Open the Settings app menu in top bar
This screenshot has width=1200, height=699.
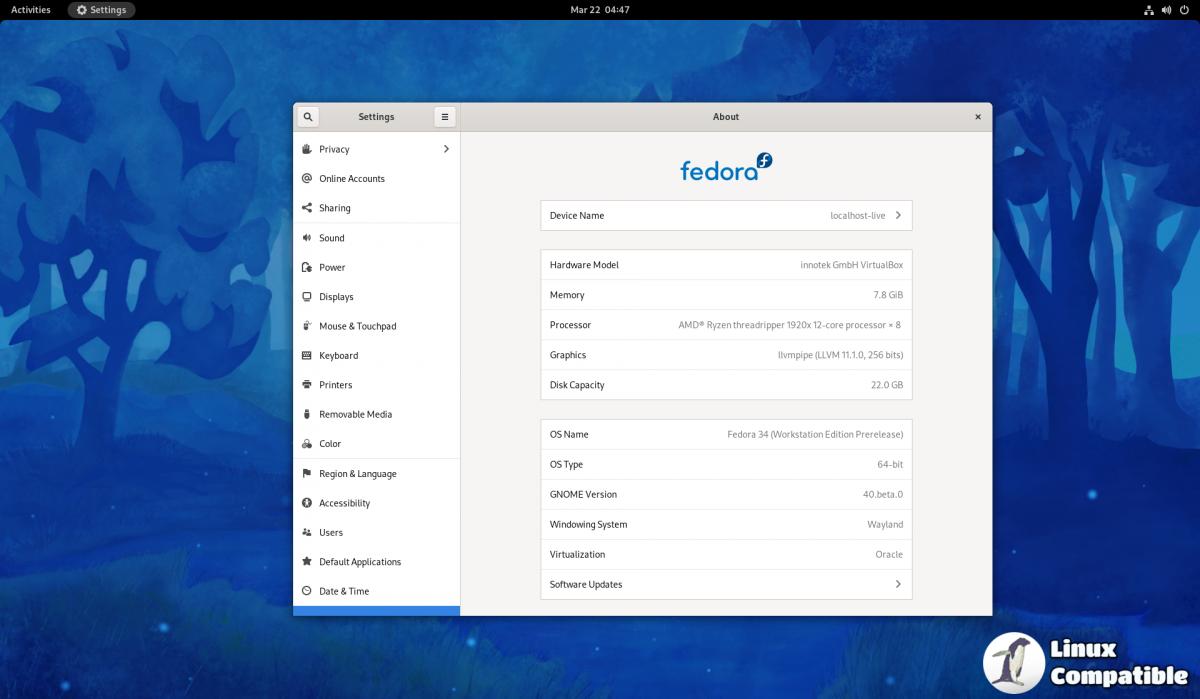coord(101,10)
